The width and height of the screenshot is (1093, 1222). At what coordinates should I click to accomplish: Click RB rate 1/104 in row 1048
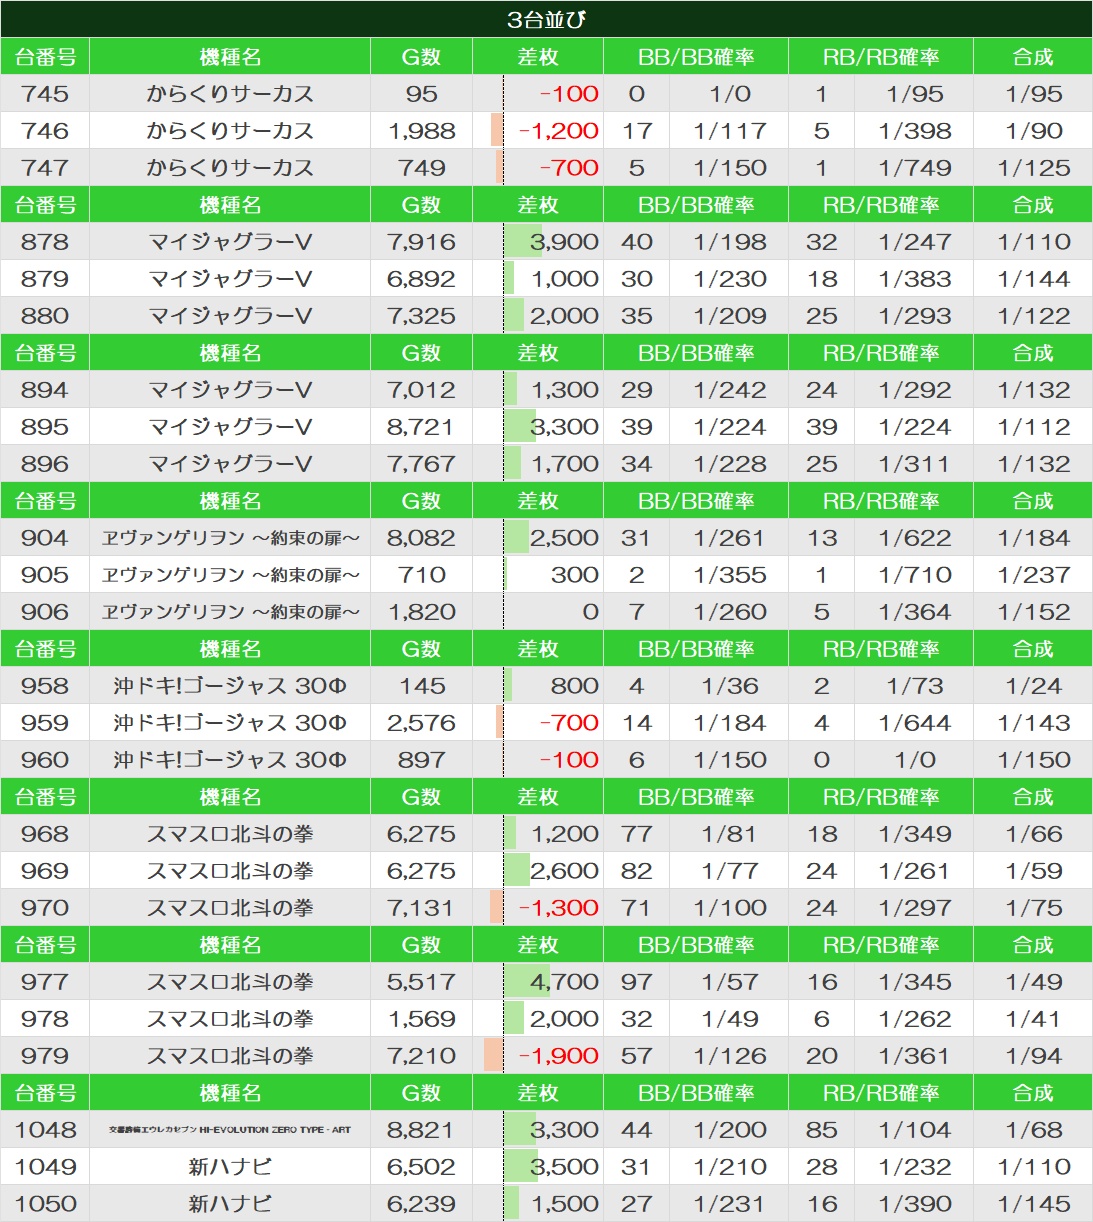[915, 1130]
